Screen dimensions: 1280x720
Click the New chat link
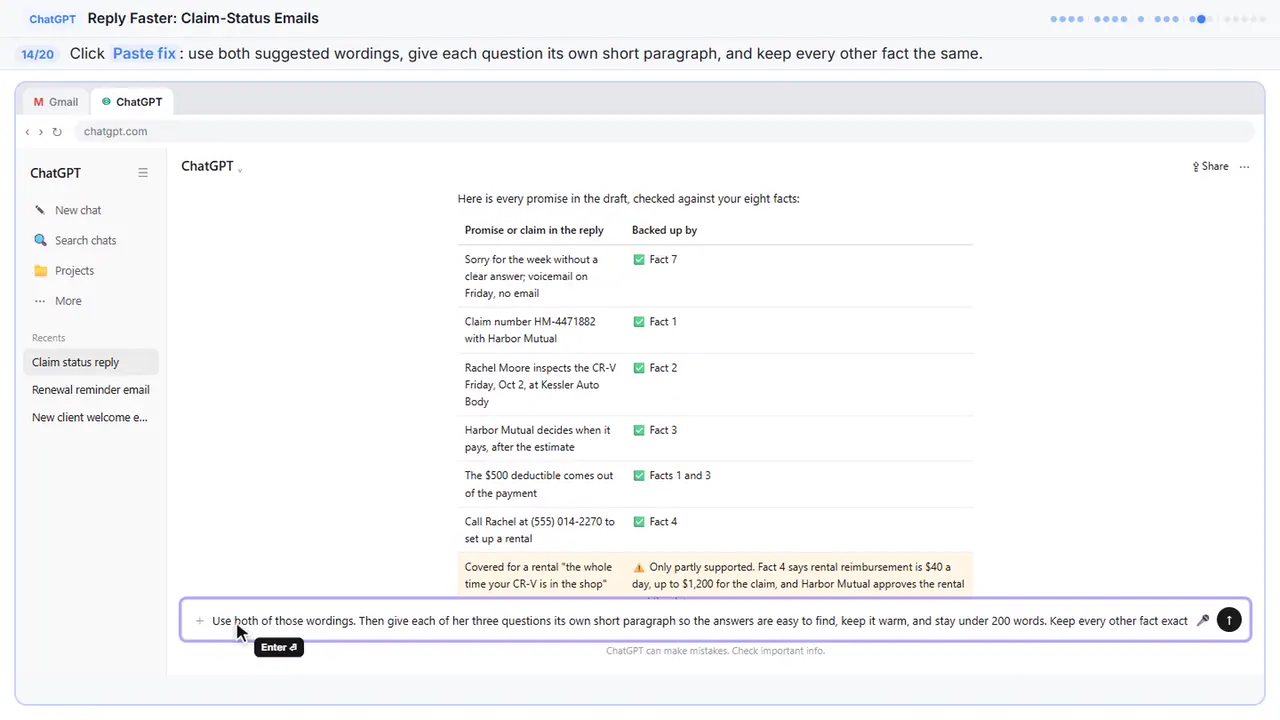[x=78, y=210]
